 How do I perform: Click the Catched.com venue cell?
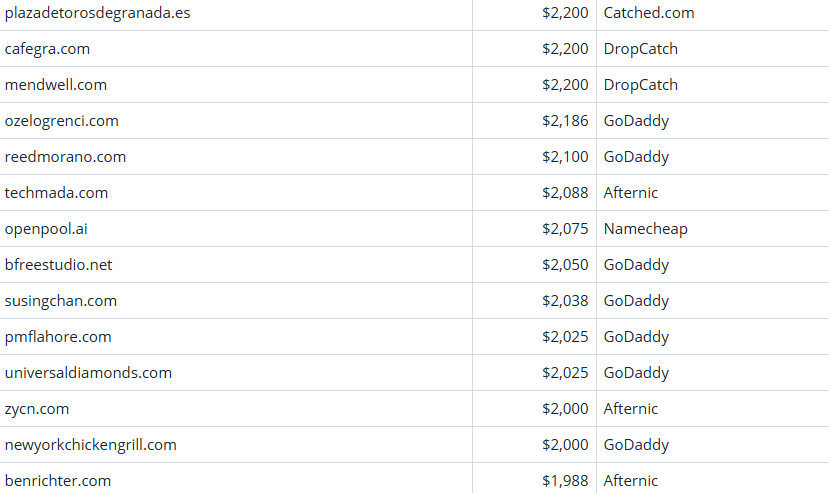point(648,13)
